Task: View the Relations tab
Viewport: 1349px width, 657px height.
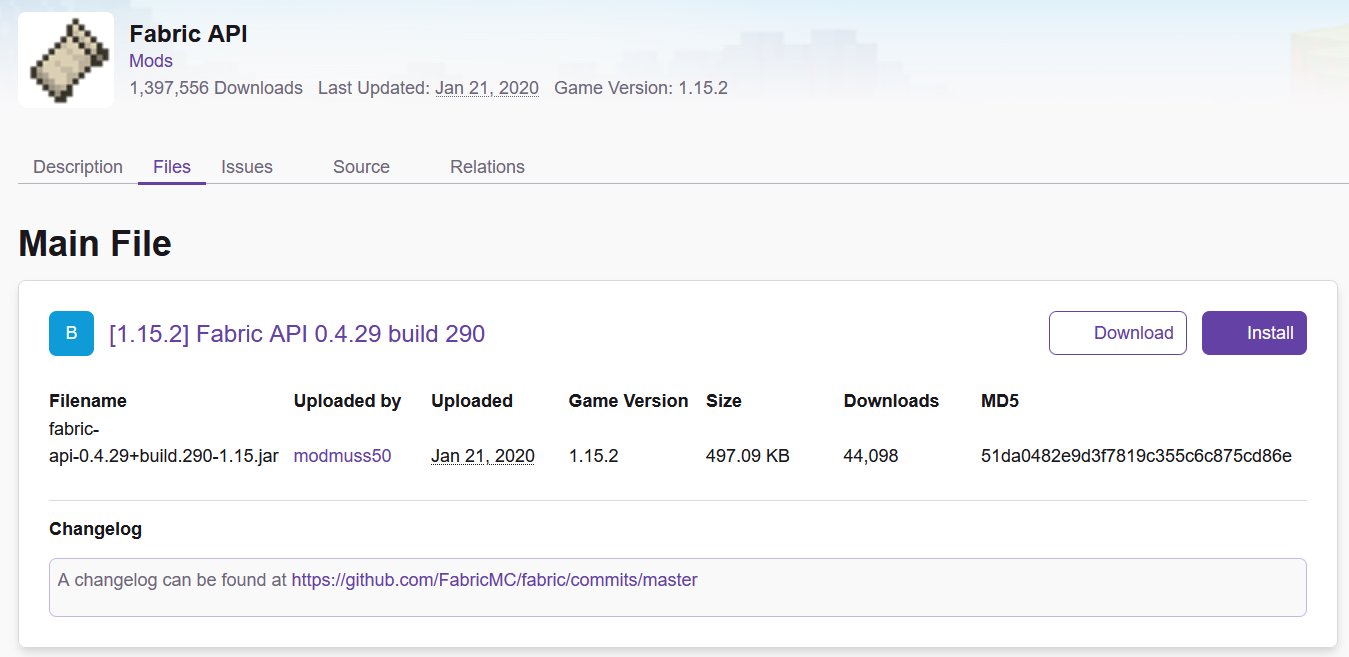Action: click(x=487, y=167)
